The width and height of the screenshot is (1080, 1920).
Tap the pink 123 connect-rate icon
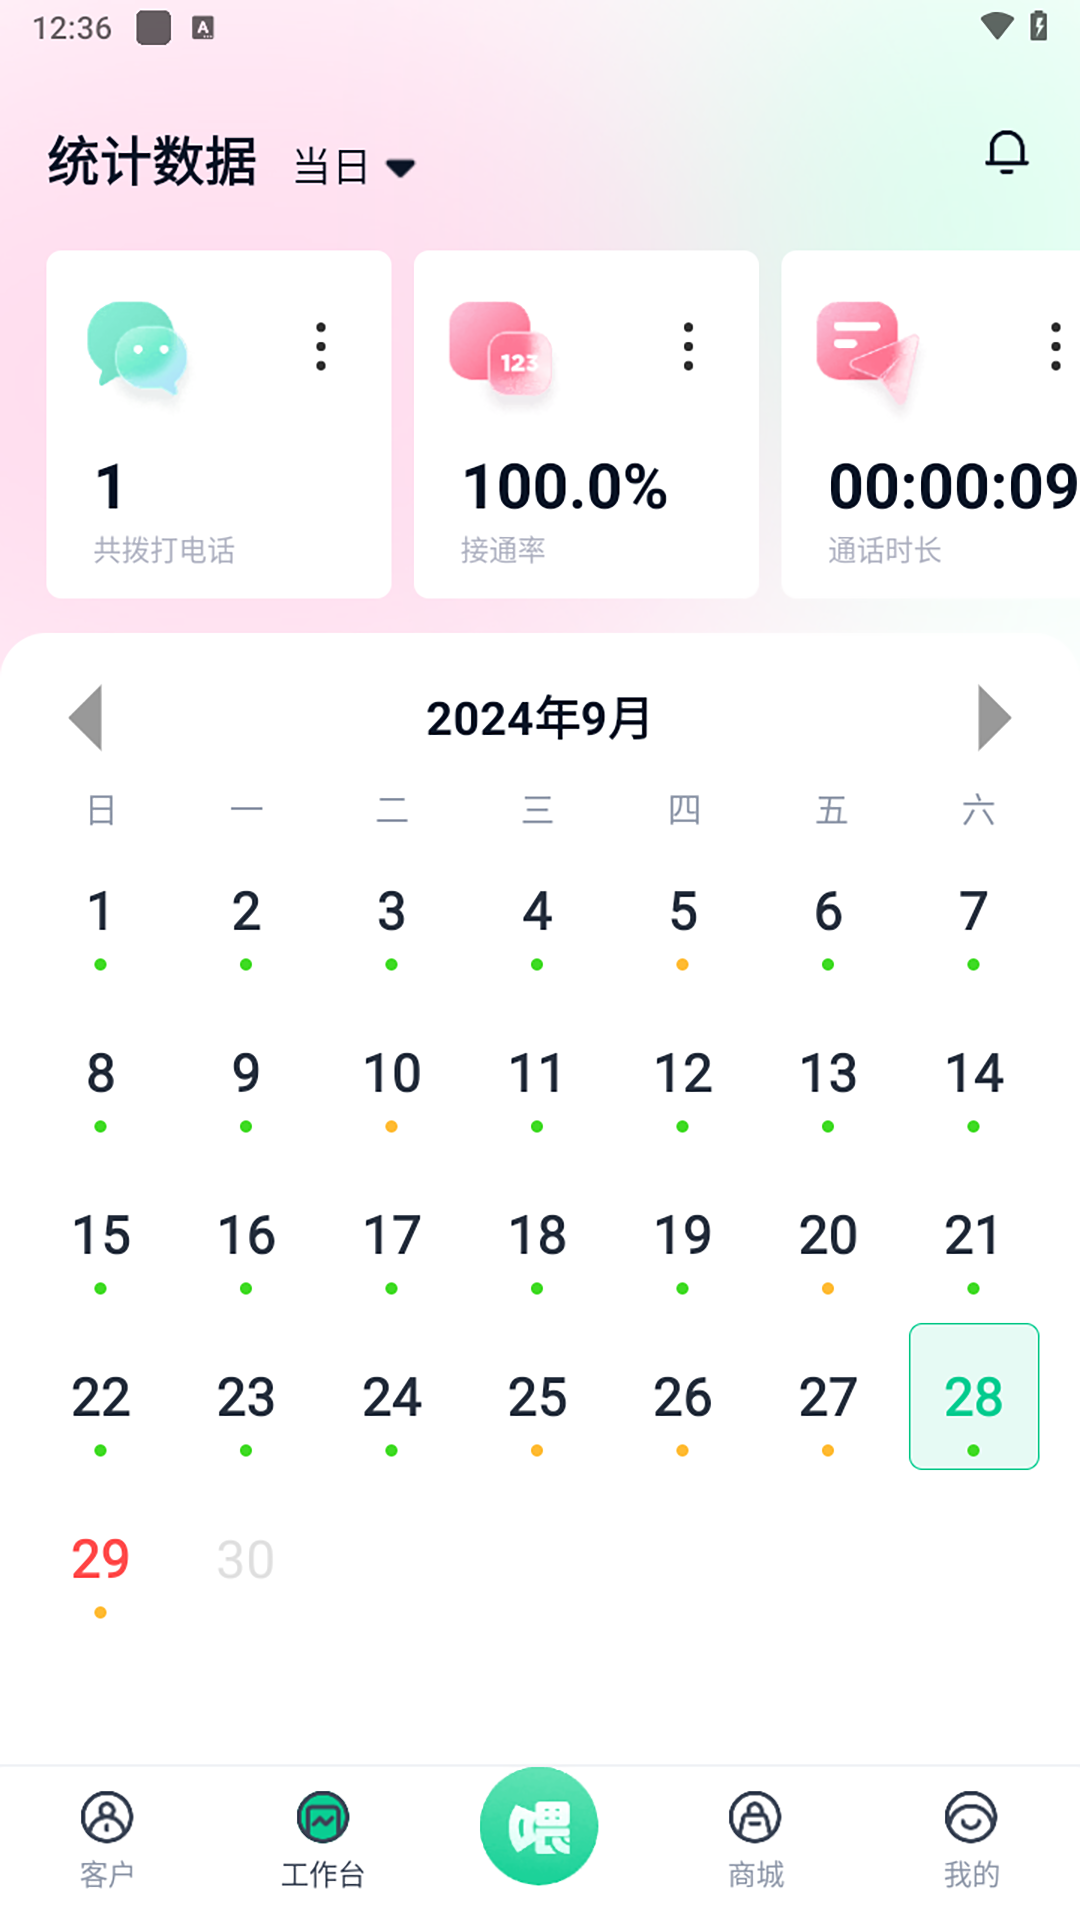[x=501, y=347]
